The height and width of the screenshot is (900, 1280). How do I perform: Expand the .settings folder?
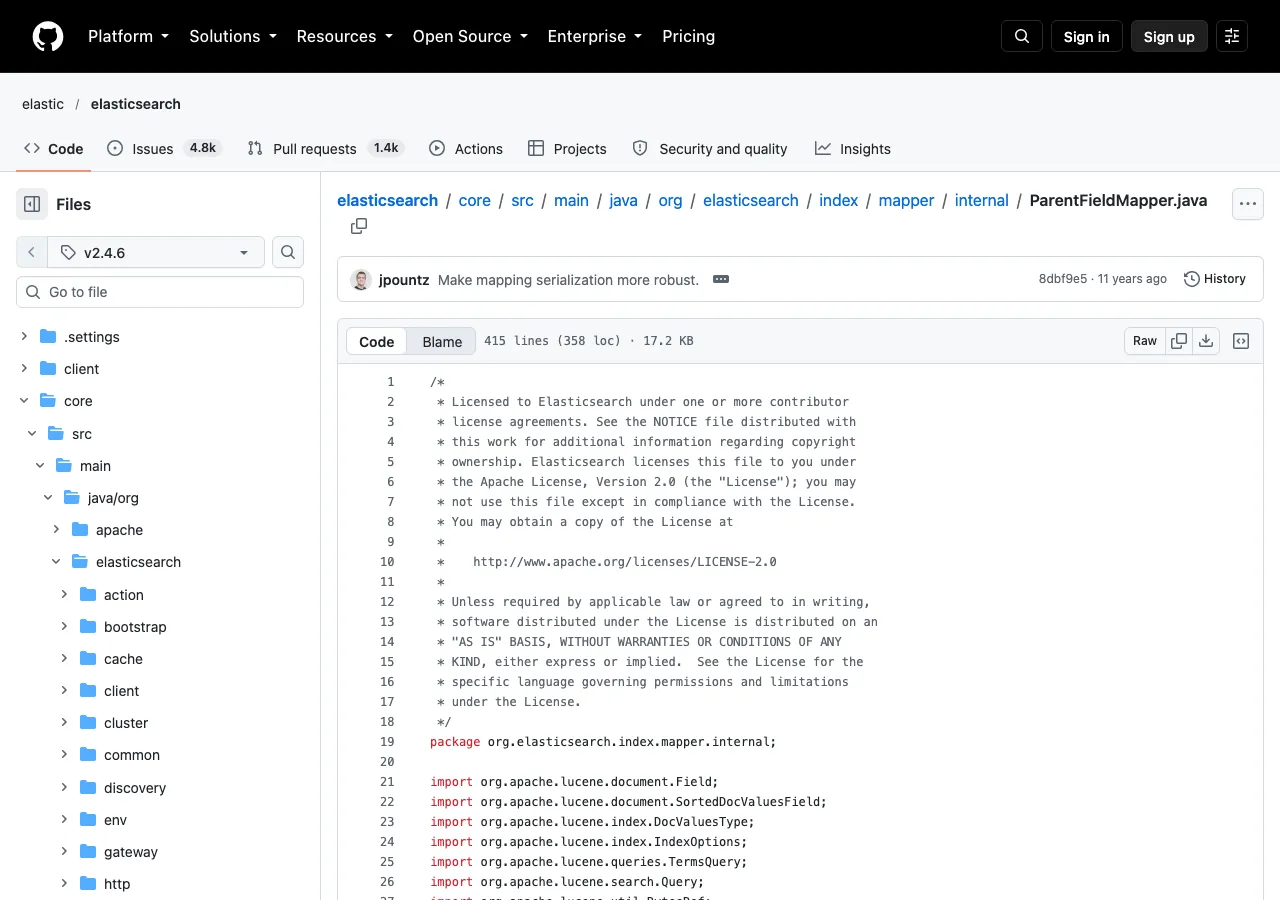pyautogui.click(x=24, y=336)
